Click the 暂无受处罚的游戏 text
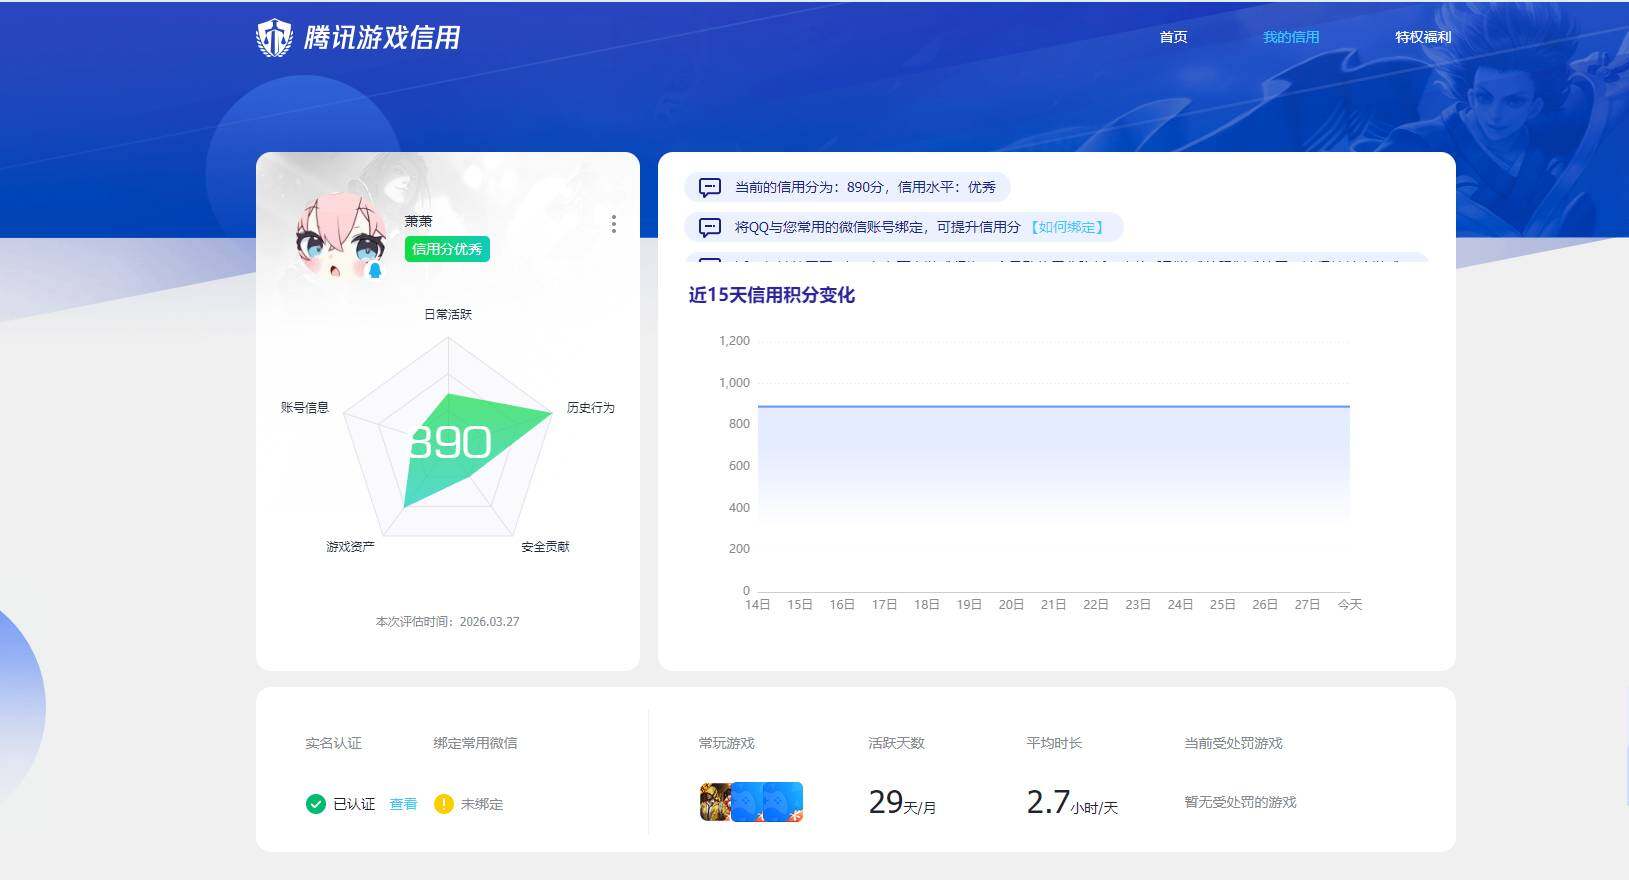 pyautogui.click(x=1240, y=802)
